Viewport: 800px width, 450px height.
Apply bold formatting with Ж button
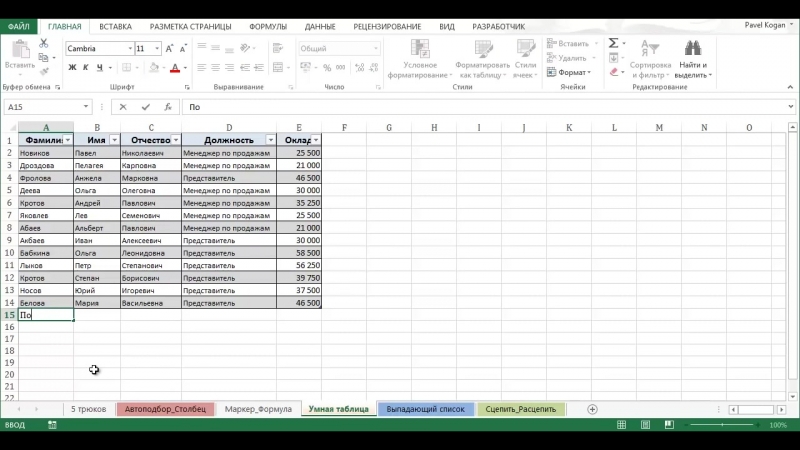pos(72,68)
